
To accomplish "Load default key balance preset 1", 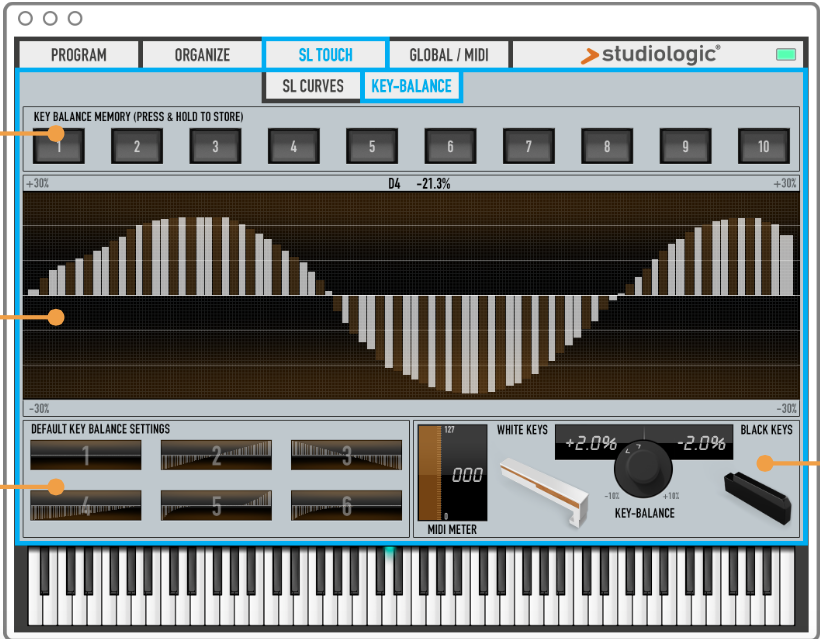I will [85, 455].
